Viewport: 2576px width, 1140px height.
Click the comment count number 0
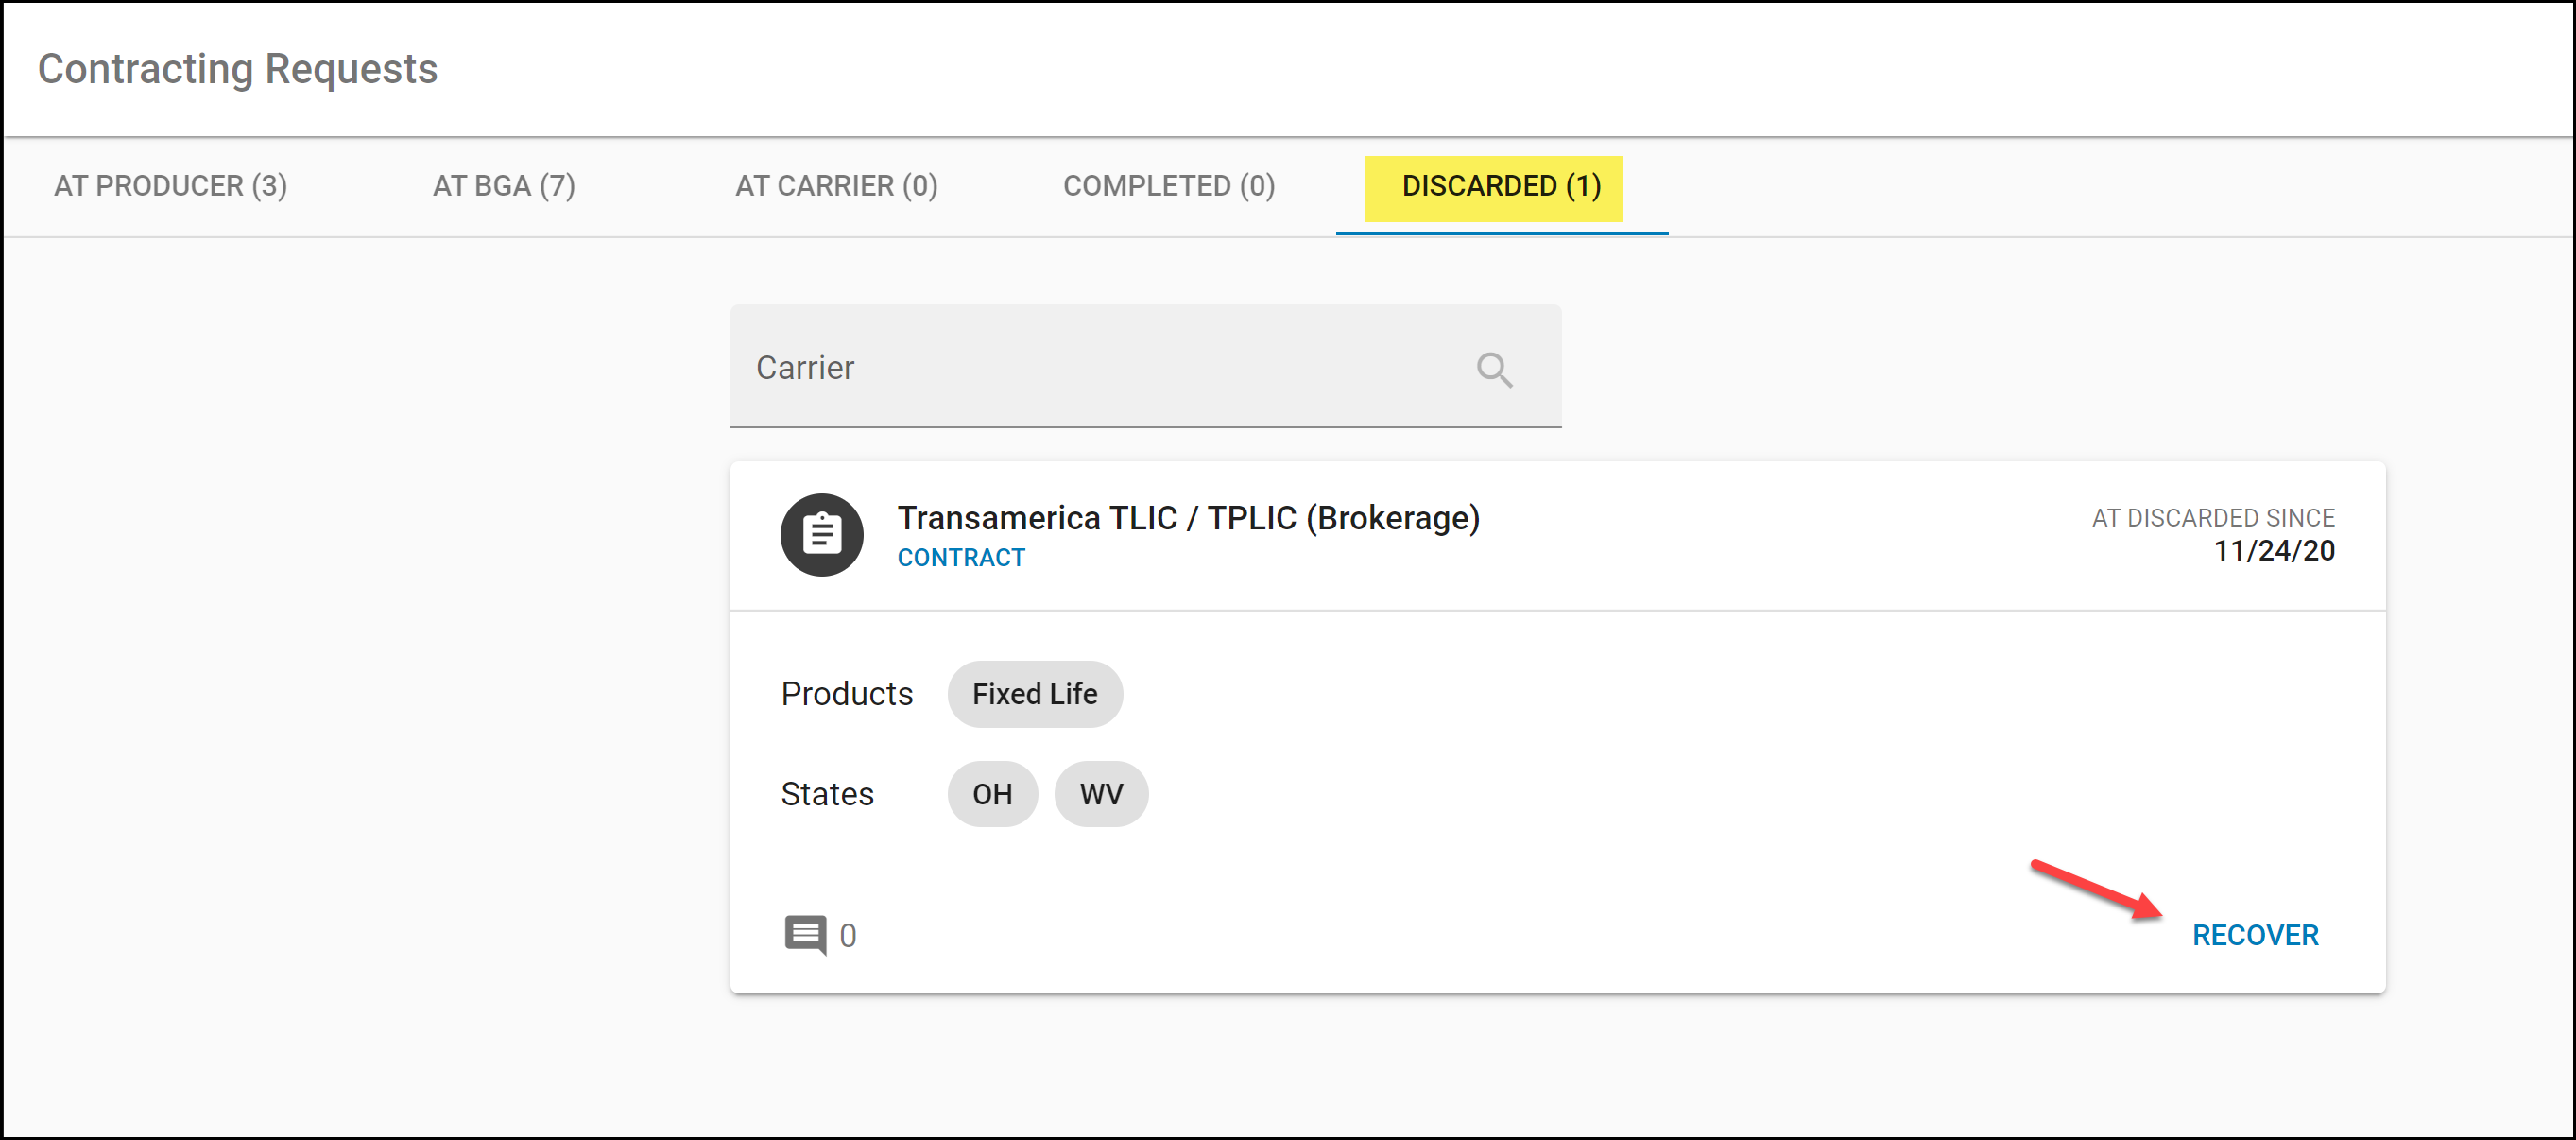point(847,935)
